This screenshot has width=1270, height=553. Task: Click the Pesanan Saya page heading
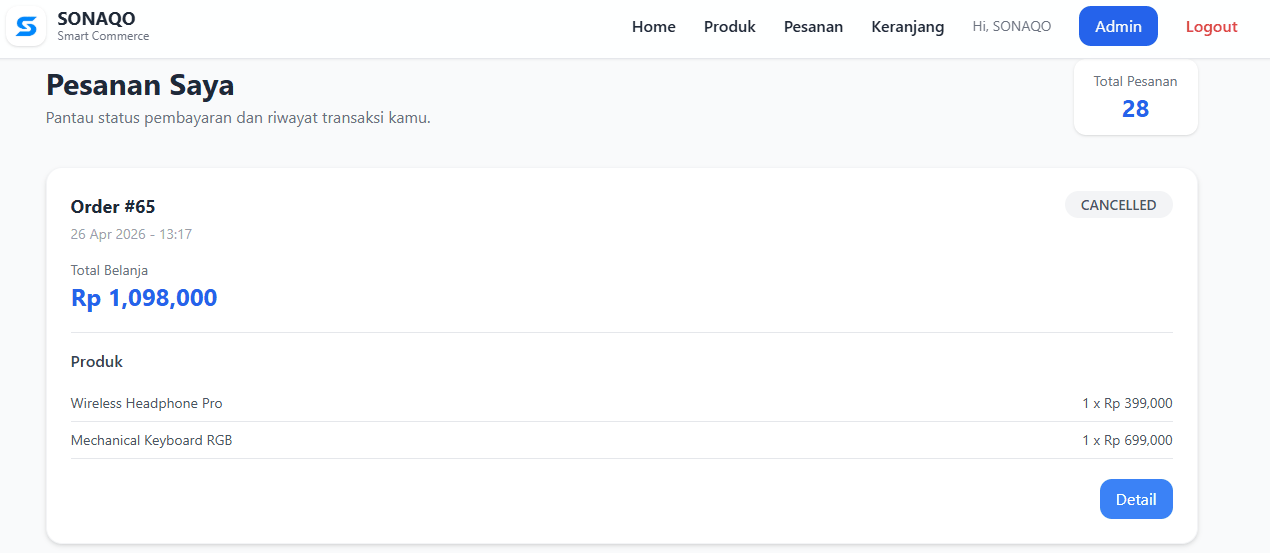click(140, 85)
